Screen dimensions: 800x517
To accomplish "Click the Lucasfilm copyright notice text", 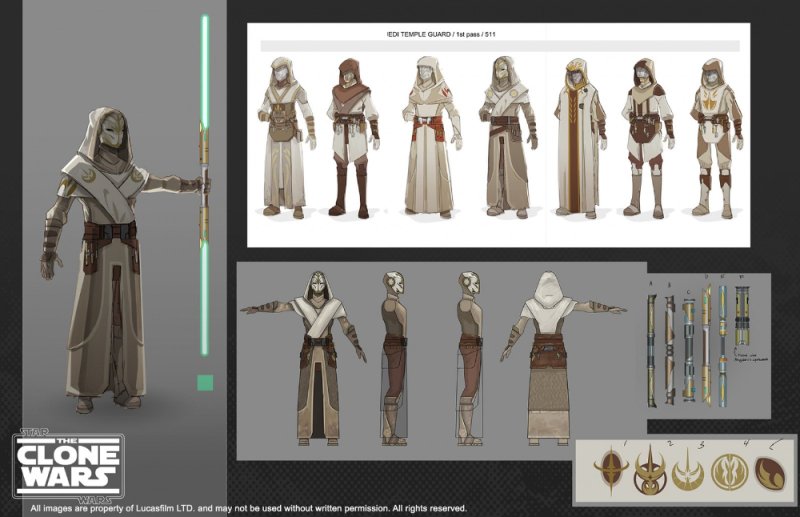I will click(x=248, y=508).
